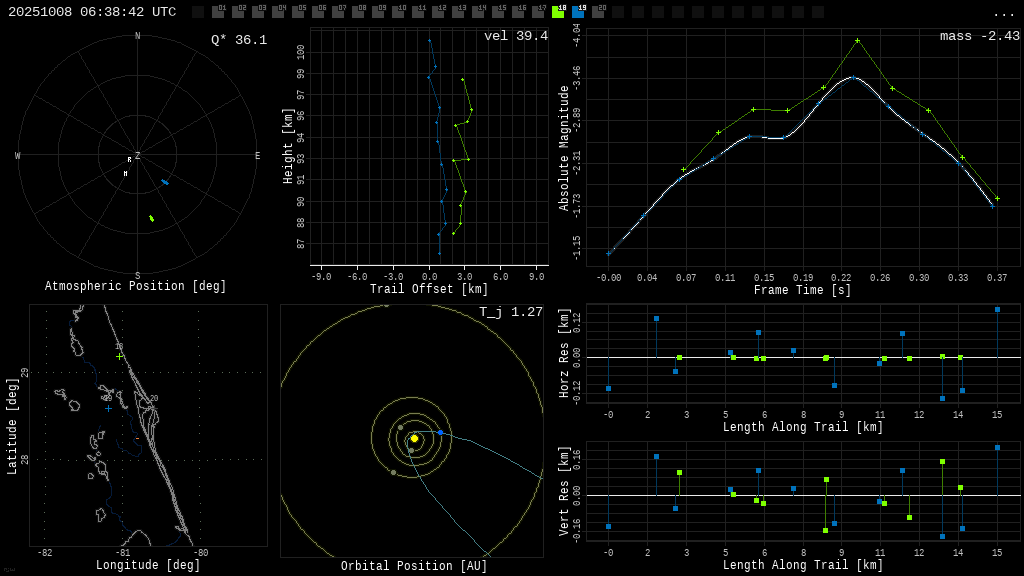The width and height of the screenshot is (1024, 576).
Task: Select blue meteor streak on the sky plot
Action: [x=165, y=182]
